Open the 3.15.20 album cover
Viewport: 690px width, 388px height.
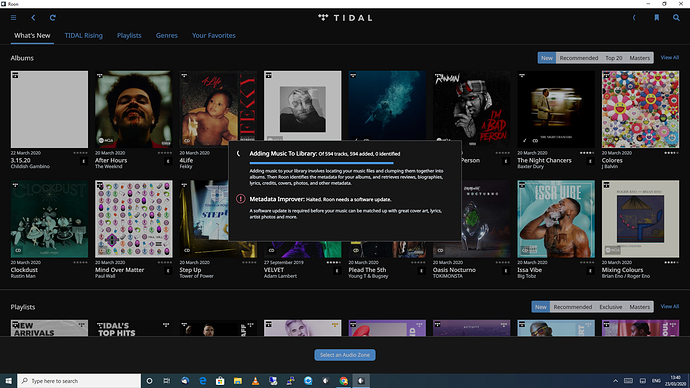coord(49,109)
